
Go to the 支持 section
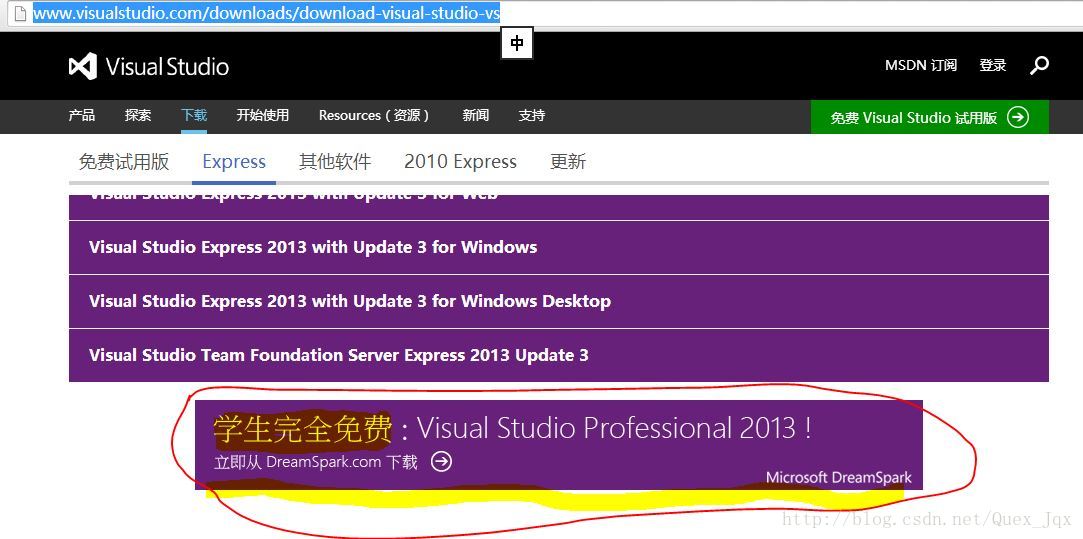coord(532,115)
